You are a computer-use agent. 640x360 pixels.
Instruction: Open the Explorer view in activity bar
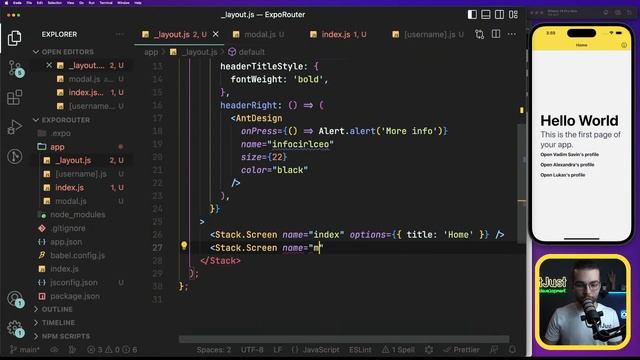pyautogui.click(x=14, y=38)
